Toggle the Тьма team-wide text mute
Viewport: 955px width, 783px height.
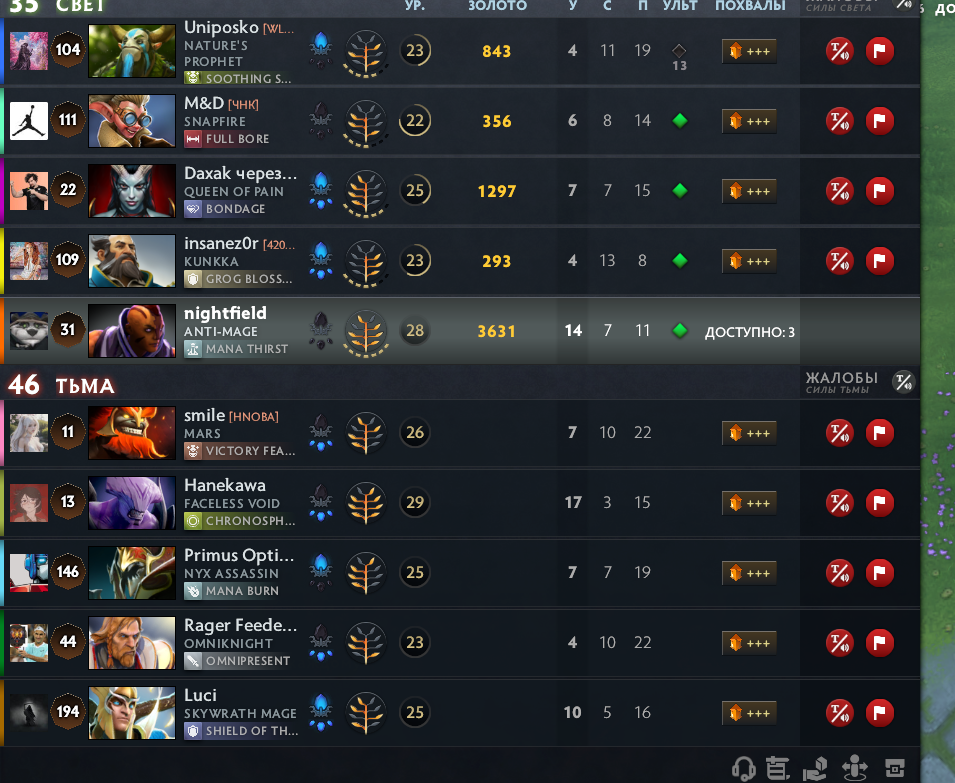(903, 382)
